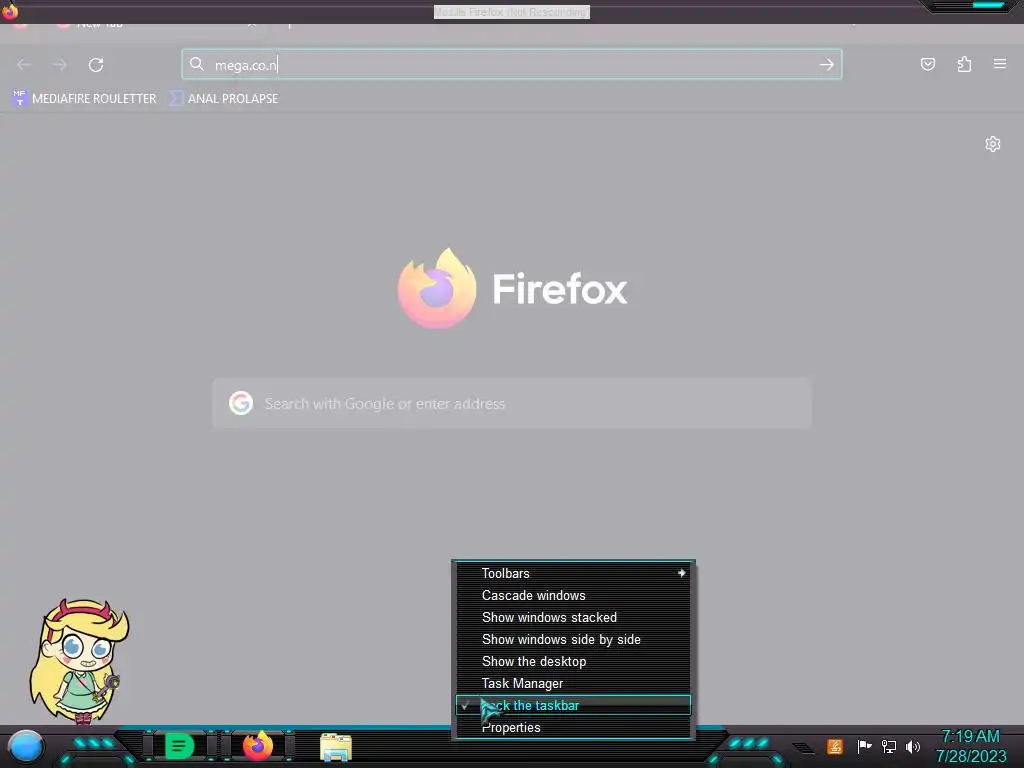Open the volume speaker tray icon
The image size is (1024, 768).
913,746
